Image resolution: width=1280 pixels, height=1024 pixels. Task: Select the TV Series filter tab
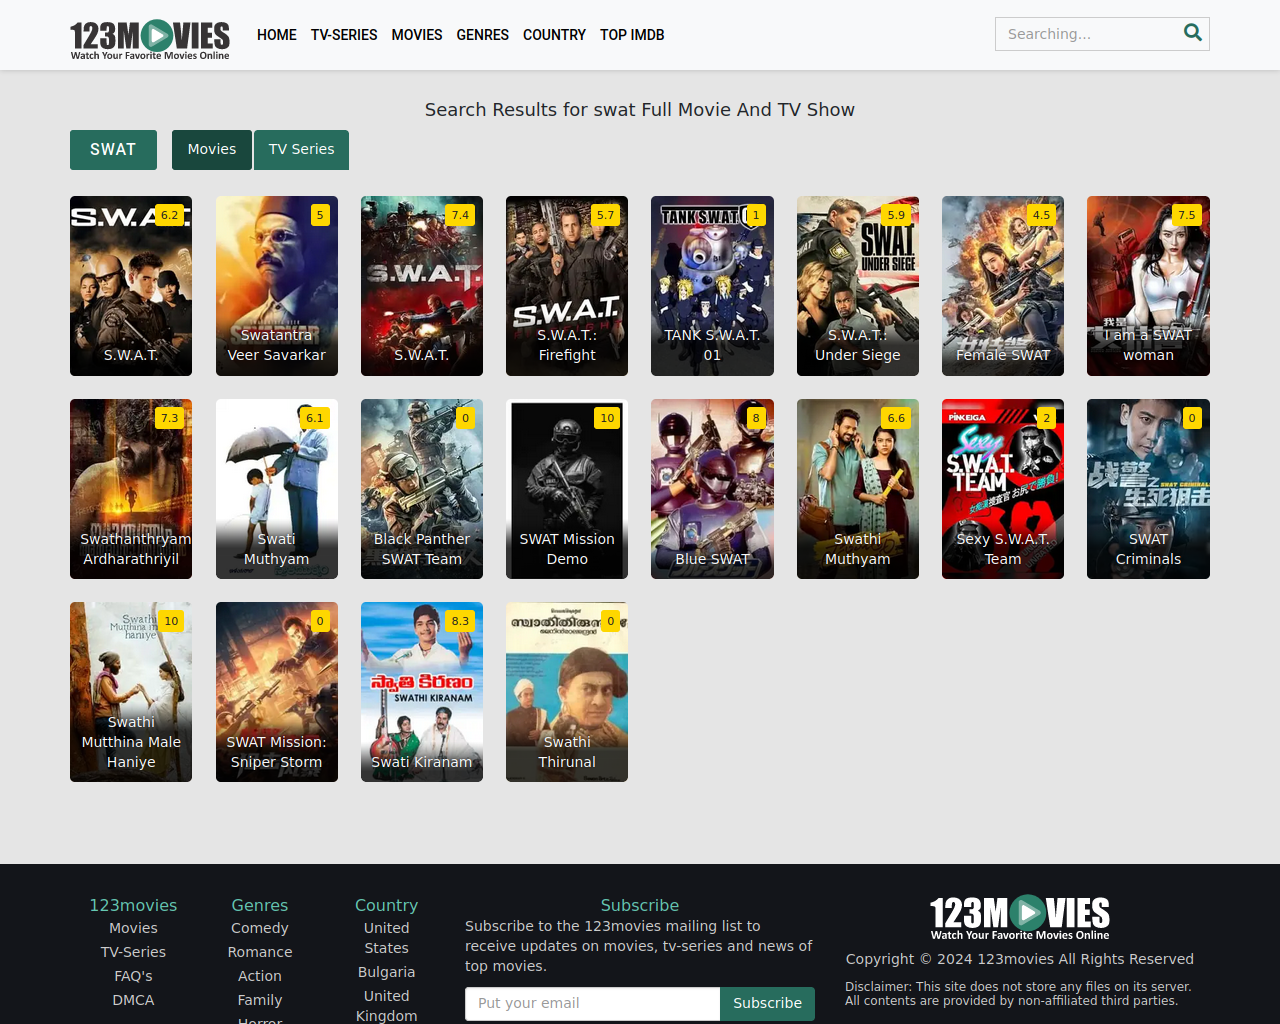click(x=301, y=150)
